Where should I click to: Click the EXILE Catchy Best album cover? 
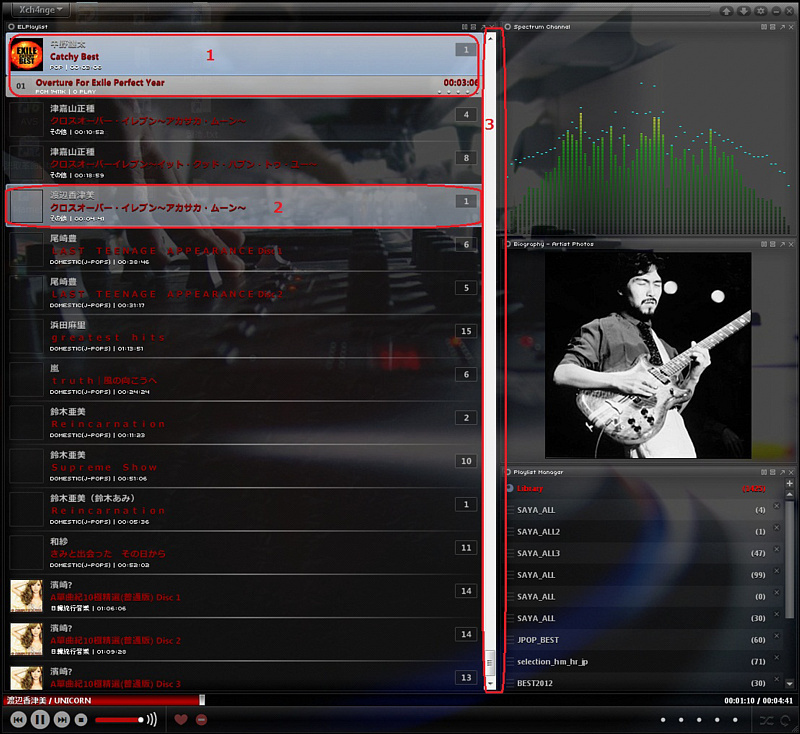(27, 55)
